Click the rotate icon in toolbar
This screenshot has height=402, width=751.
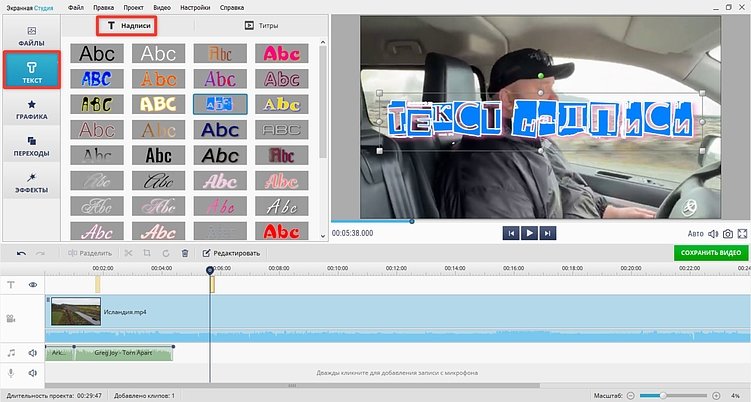pos(166,253)
